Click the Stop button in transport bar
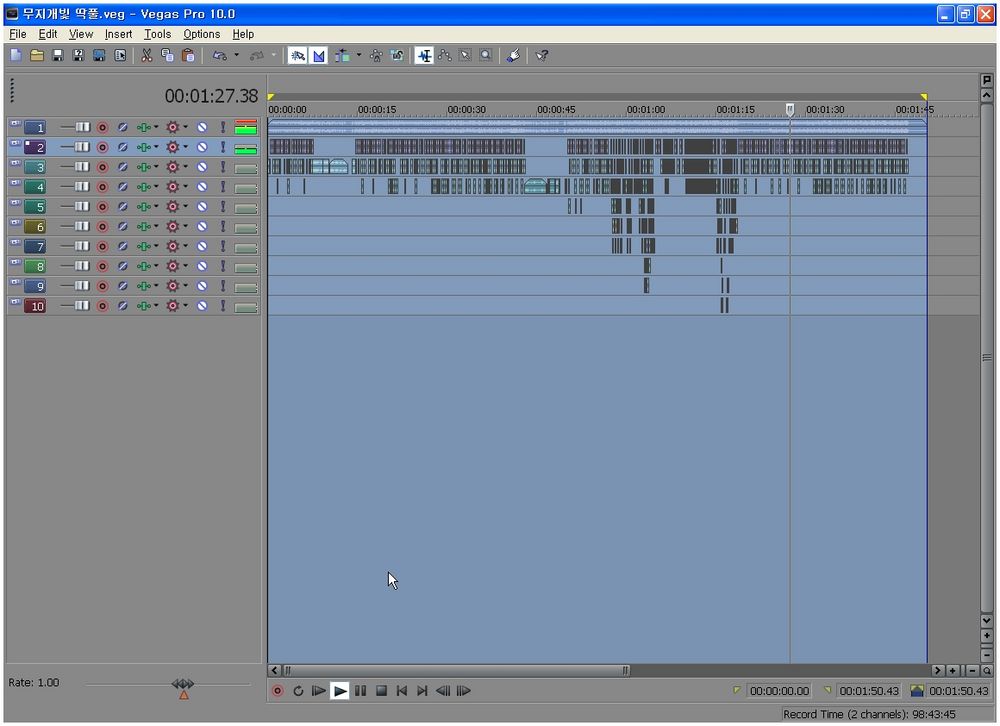Screen dimensions: 1000x726 tap(381, 691)
